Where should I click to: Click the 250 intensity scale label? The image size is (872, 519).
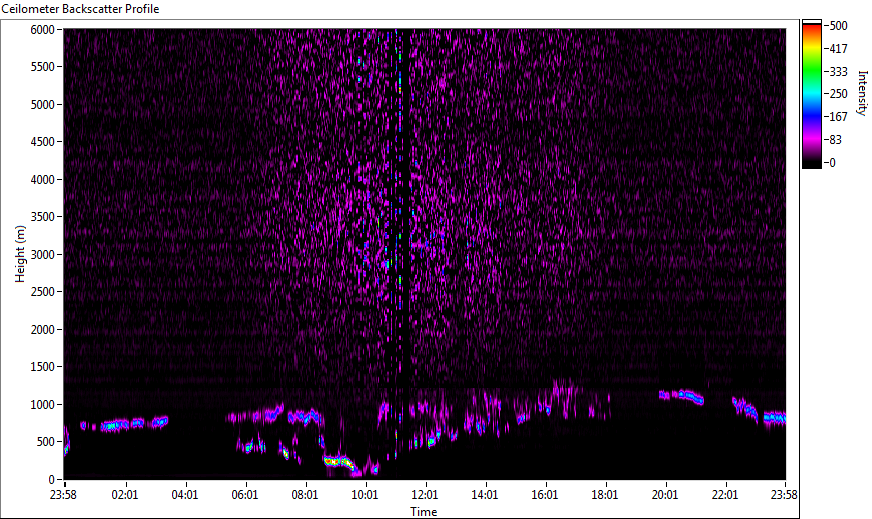(x=838, y=93)
